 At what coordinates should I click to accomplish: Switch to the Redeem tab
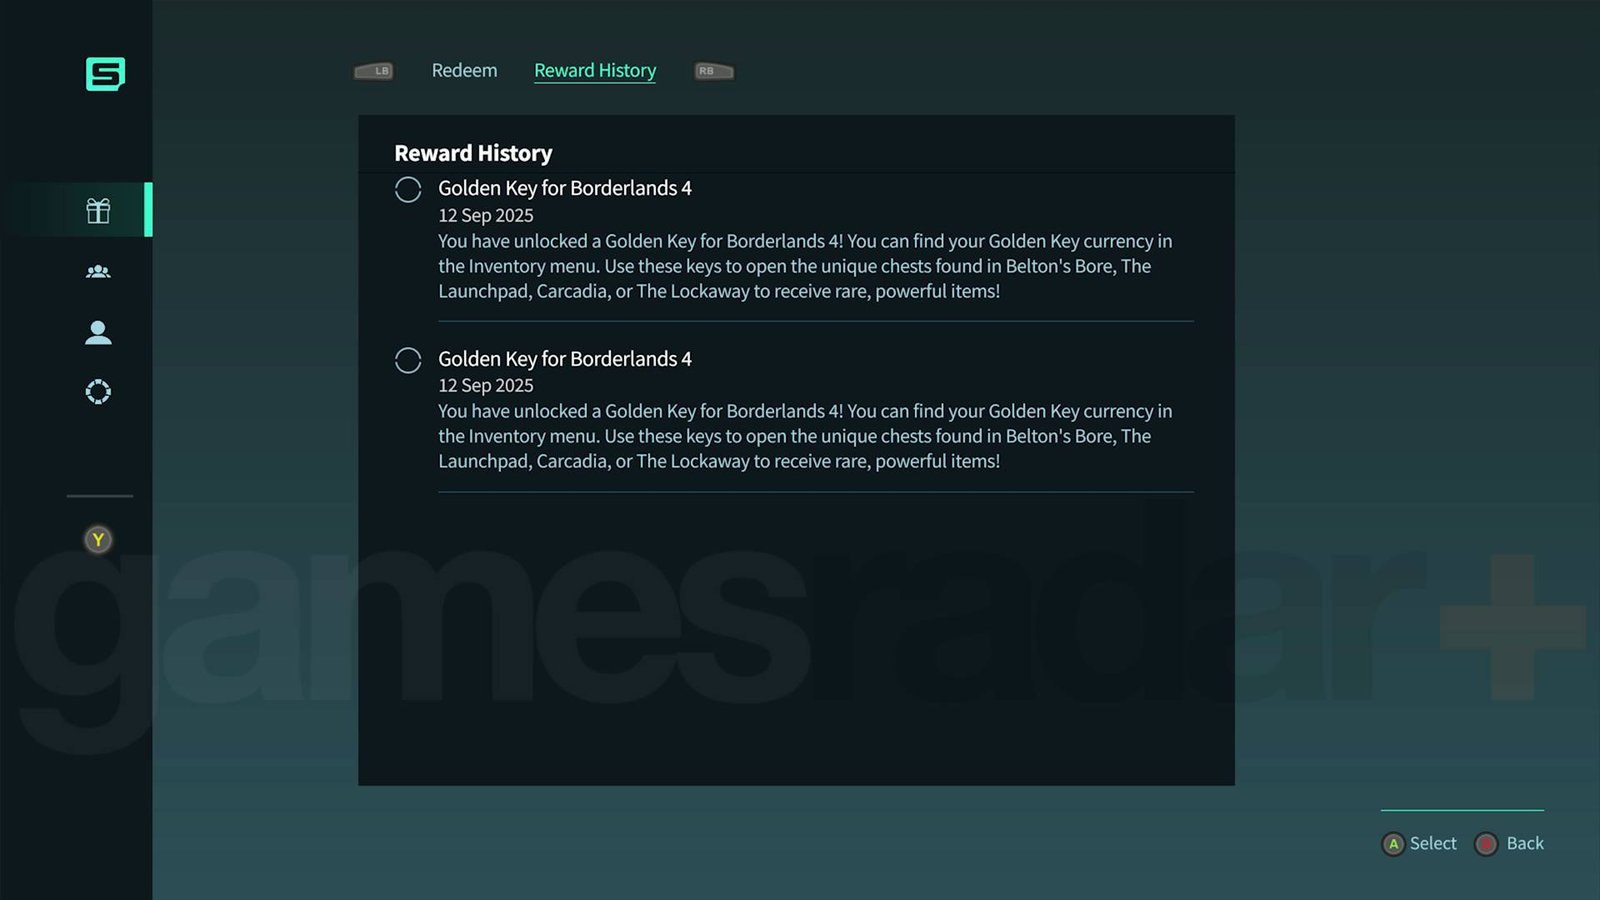(464, 70)
